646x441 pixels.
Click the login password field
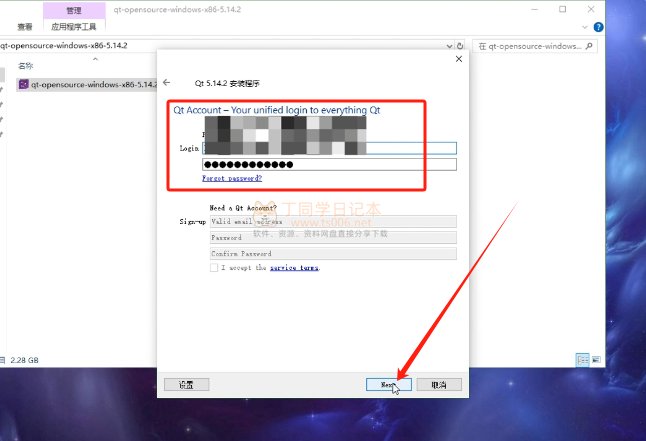click(329, 164)
